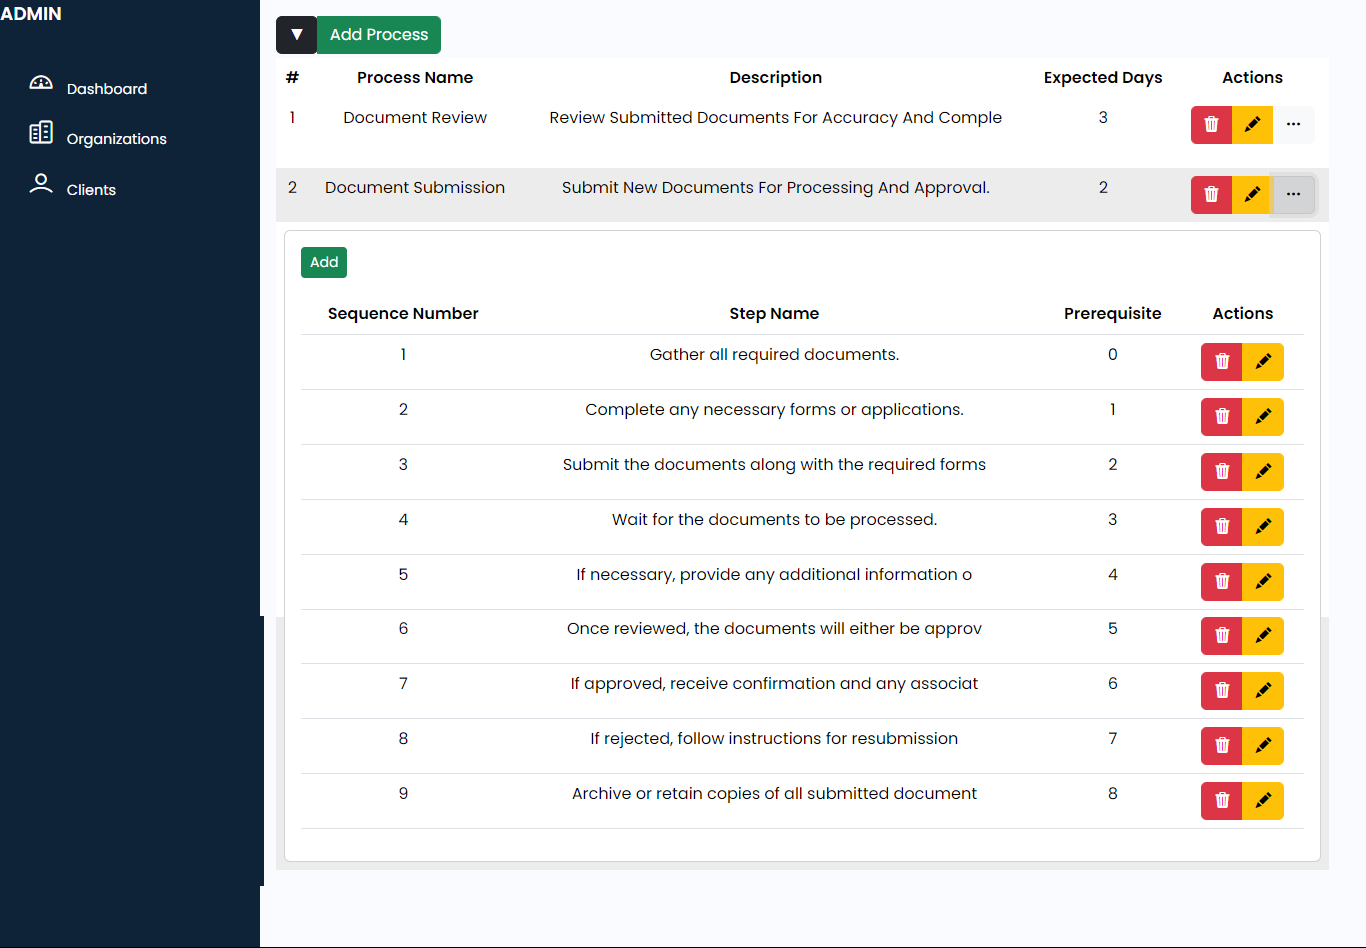
Task: Click the Process Name column header
Action: click(415, 78)
